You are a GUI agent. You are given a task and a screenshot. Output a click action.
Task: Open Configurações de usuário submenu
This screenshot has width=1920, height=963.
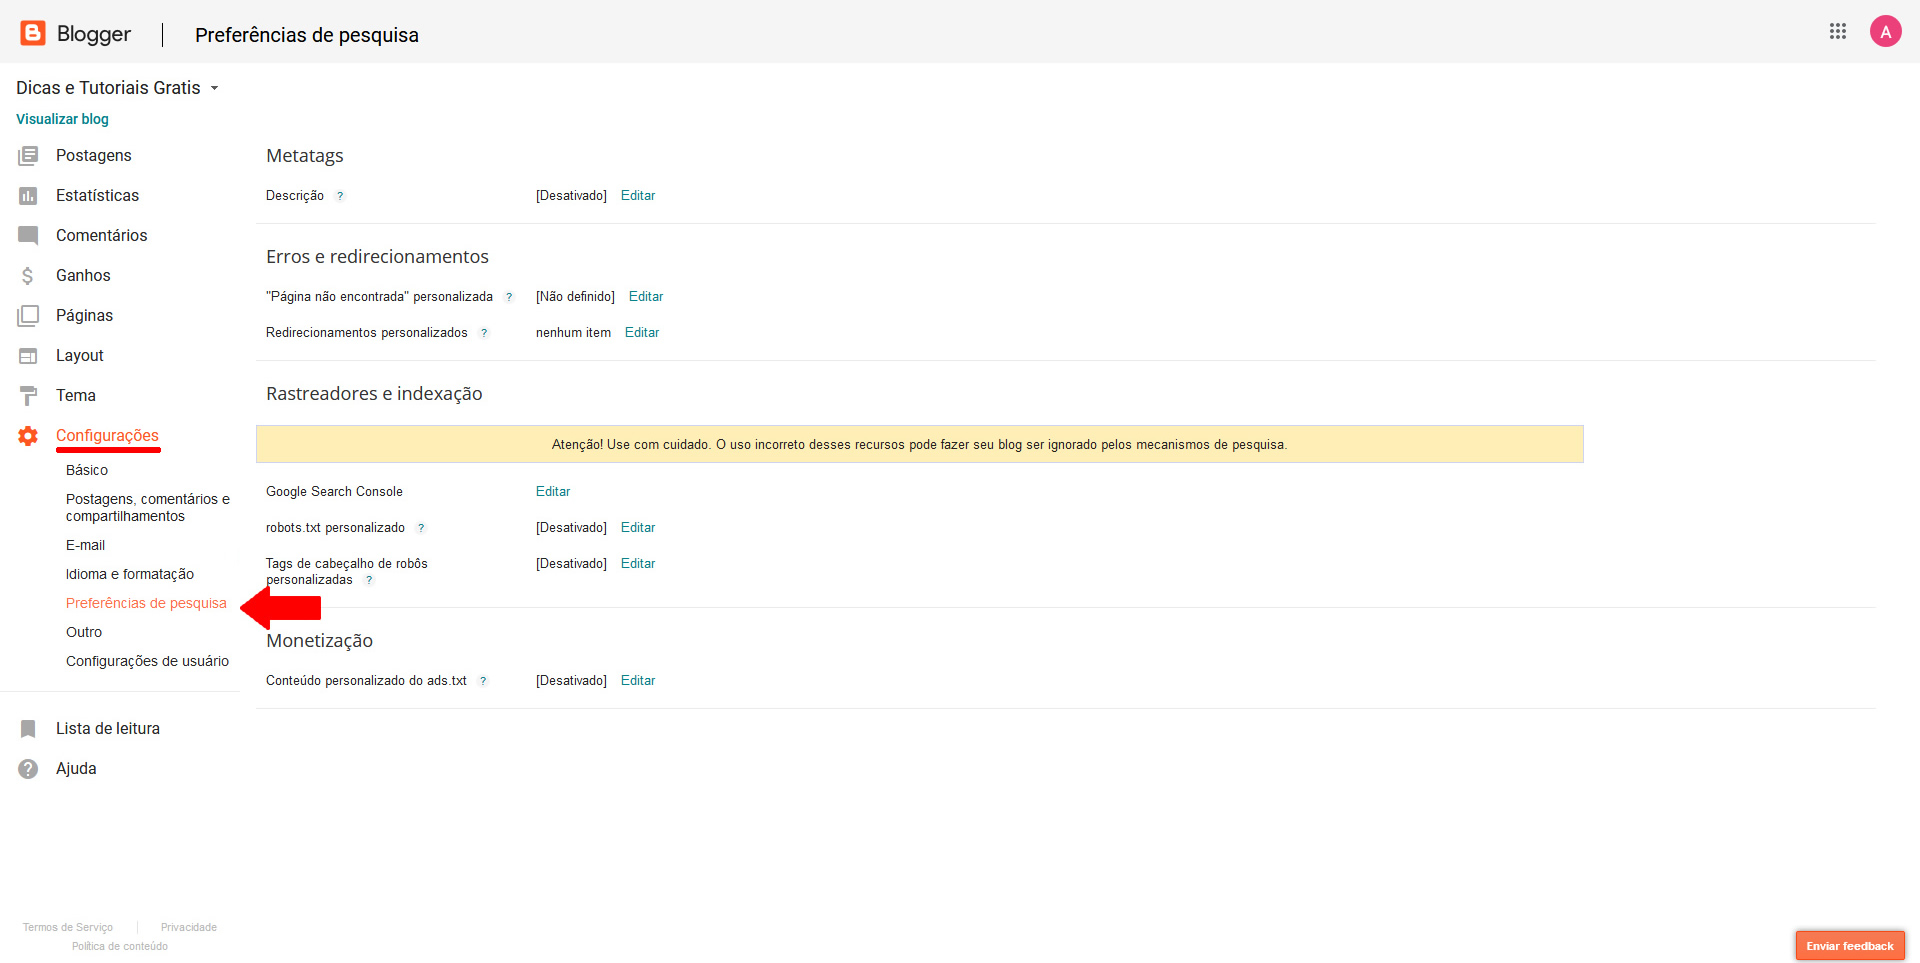[147, 661]
